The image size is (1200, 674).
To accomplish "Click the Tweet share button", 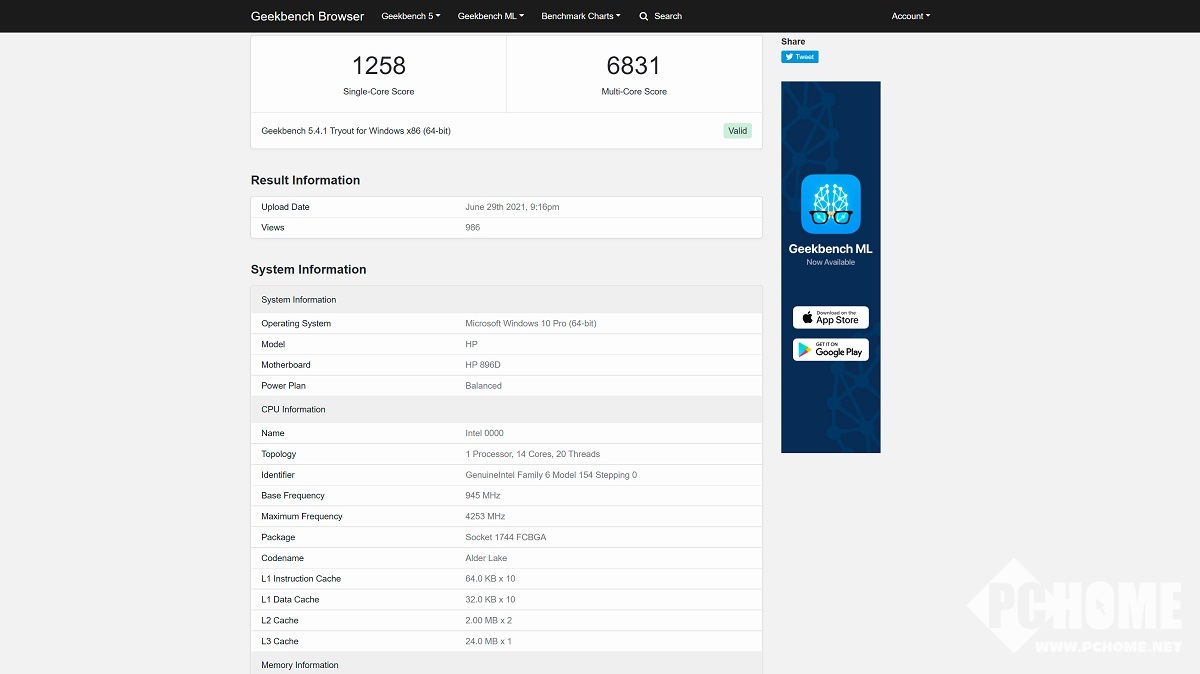I will tap(800, 57).
